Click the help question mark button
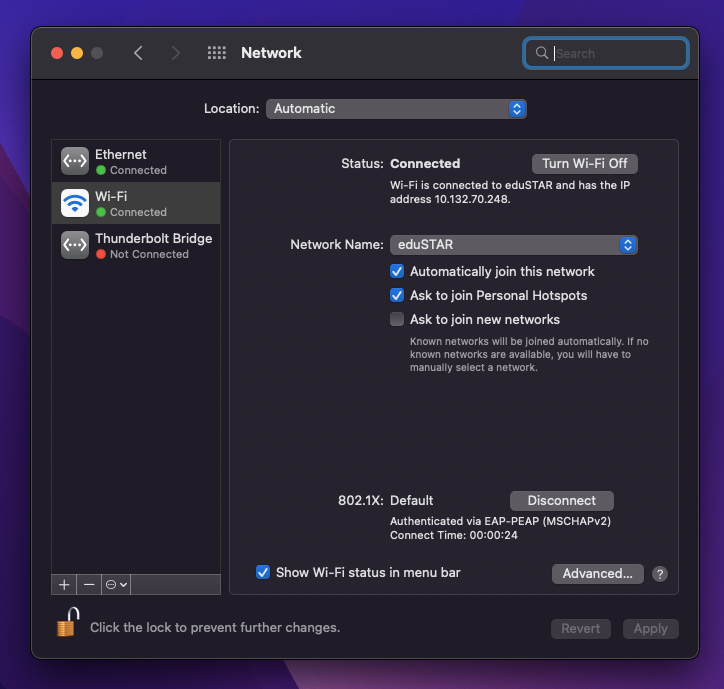 [x=660, y=574]
